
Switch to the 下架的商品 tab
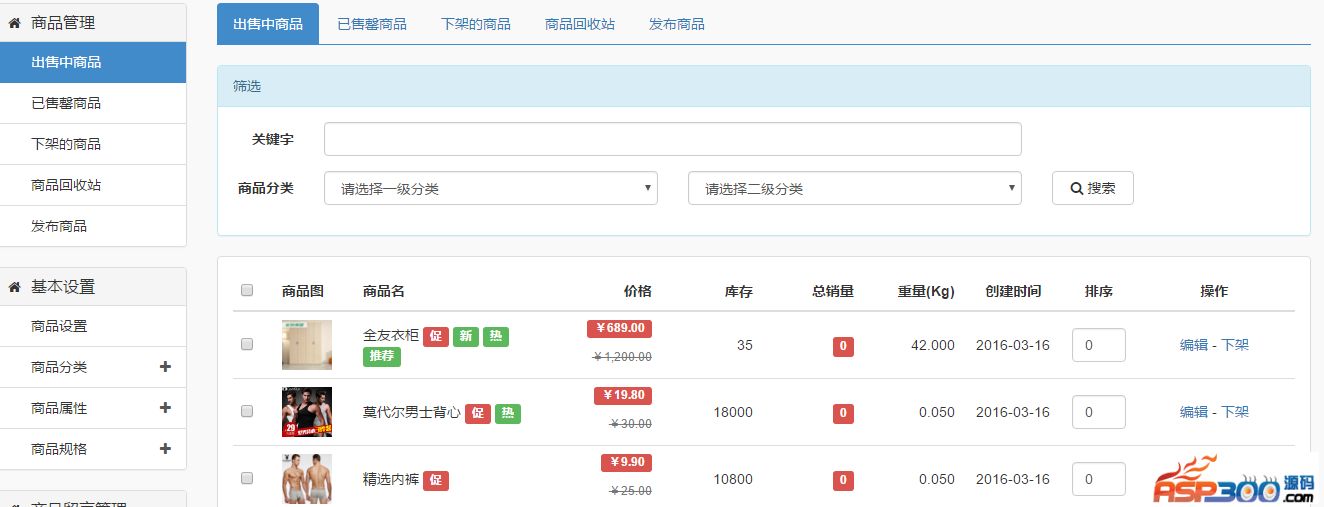[476, 24]
